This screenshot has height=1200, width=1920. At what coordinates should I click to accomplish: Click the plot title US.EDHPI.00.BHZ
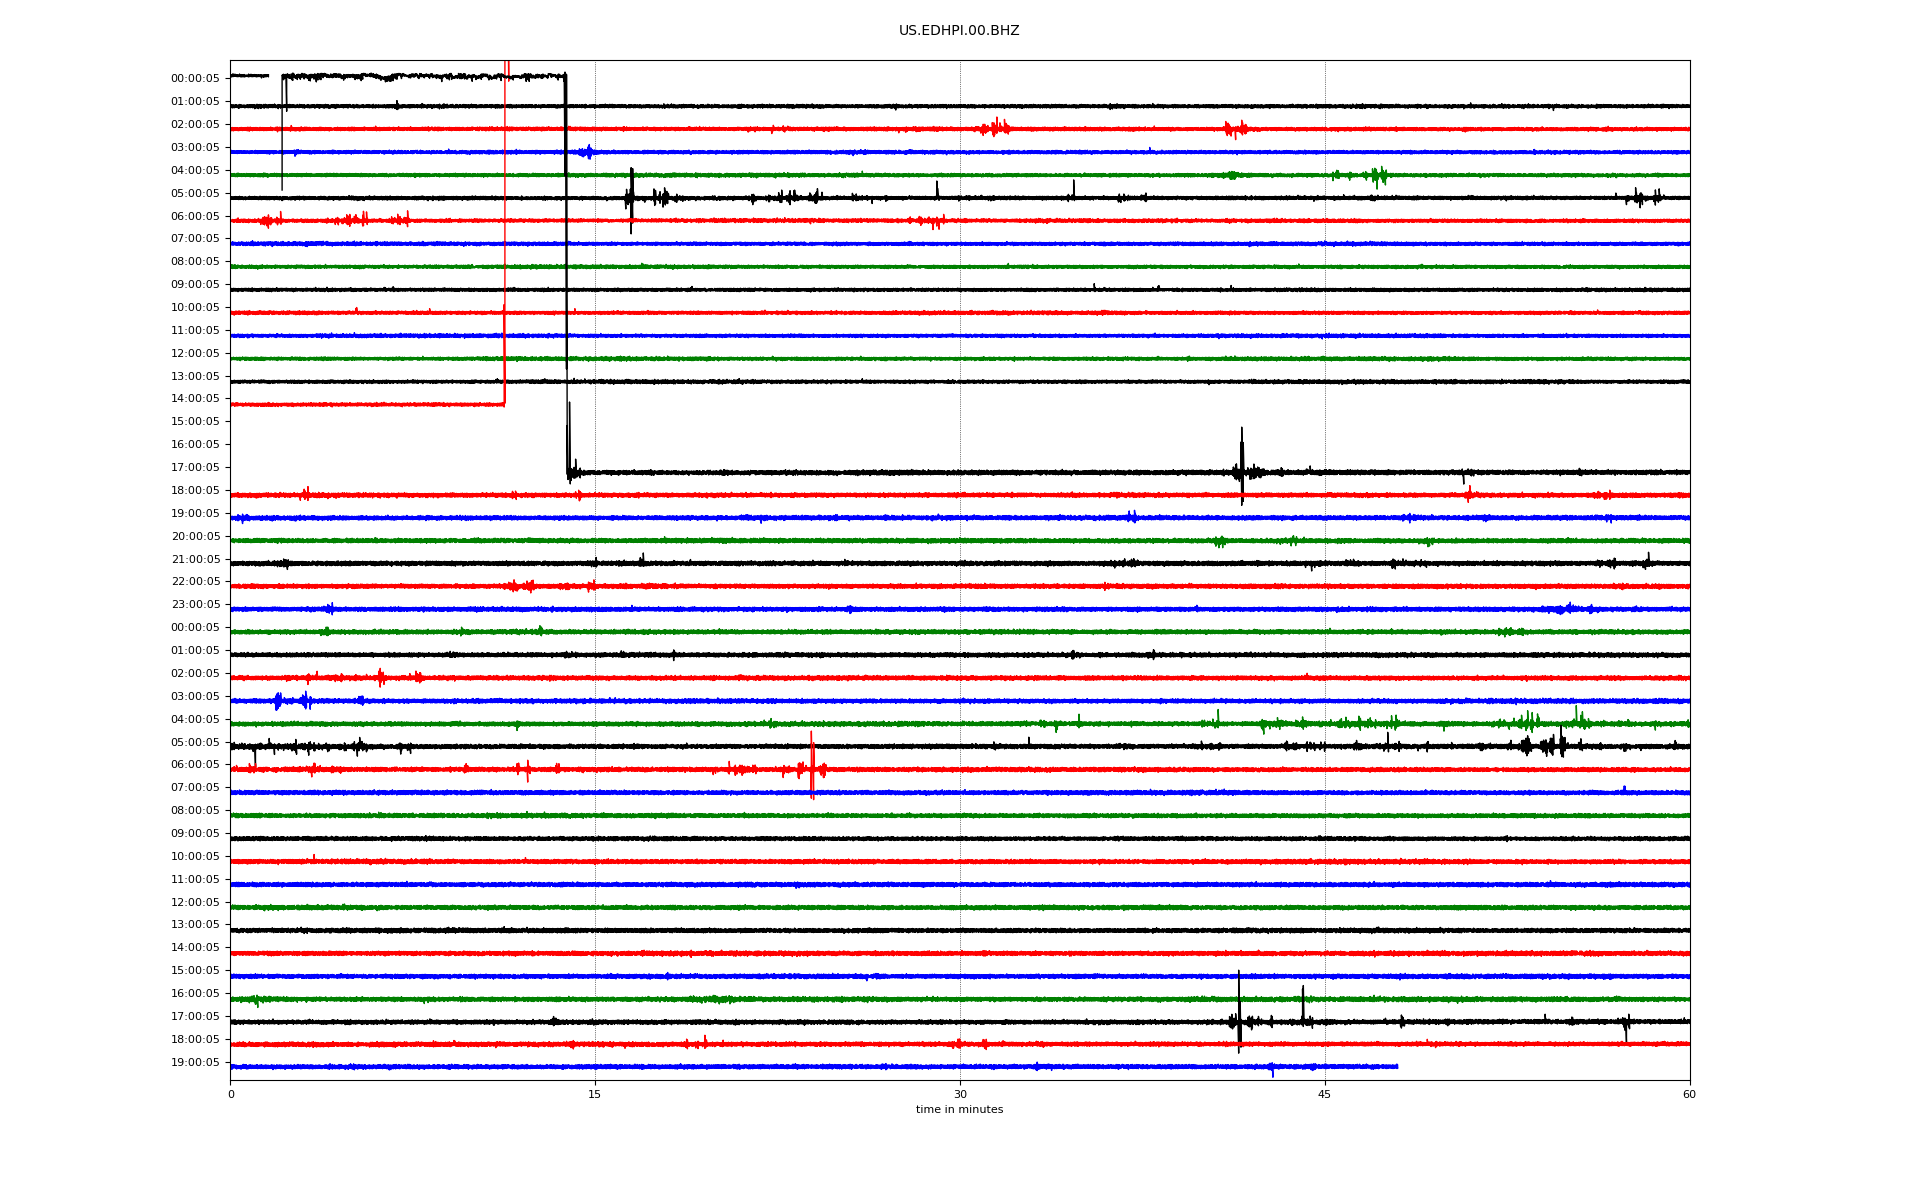[959, 31]
